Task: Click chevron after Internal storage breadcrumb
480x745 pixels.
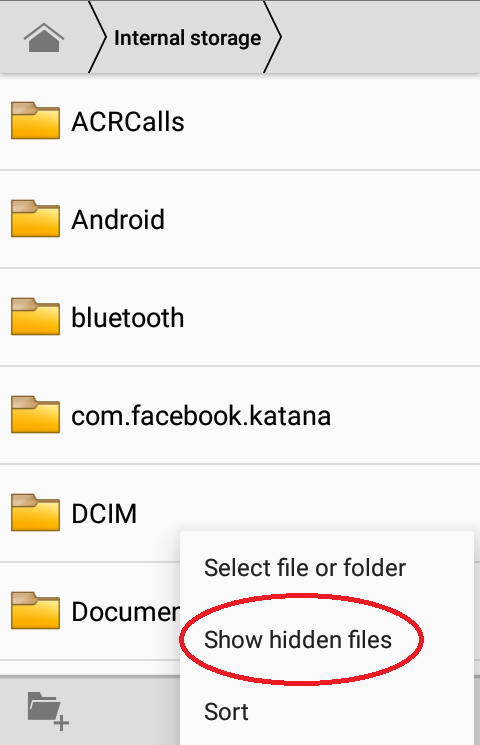Action: [272, 37]
